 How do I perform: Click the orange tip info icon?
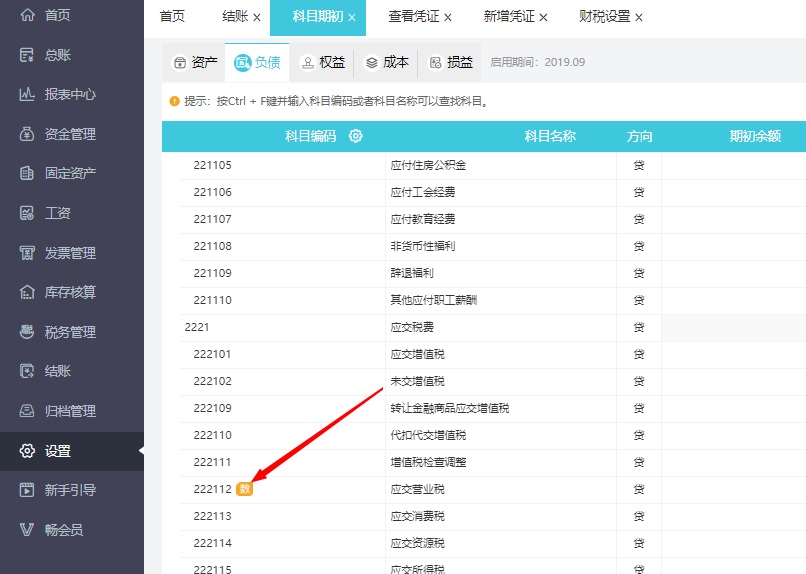[175, 101]
